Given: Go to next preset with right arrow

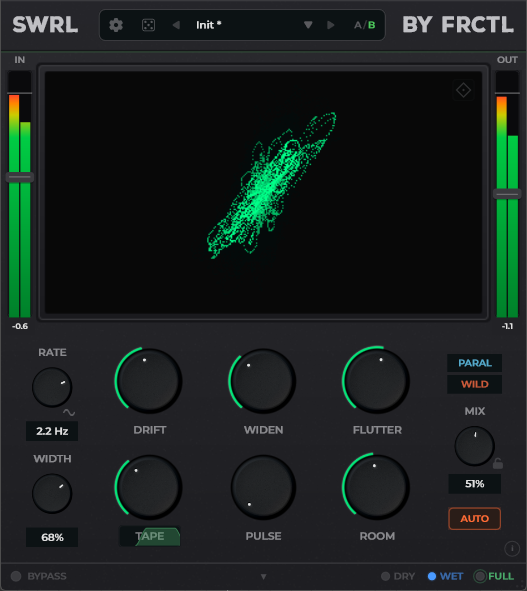Looking at the screenshot, I should pos(331,25).
